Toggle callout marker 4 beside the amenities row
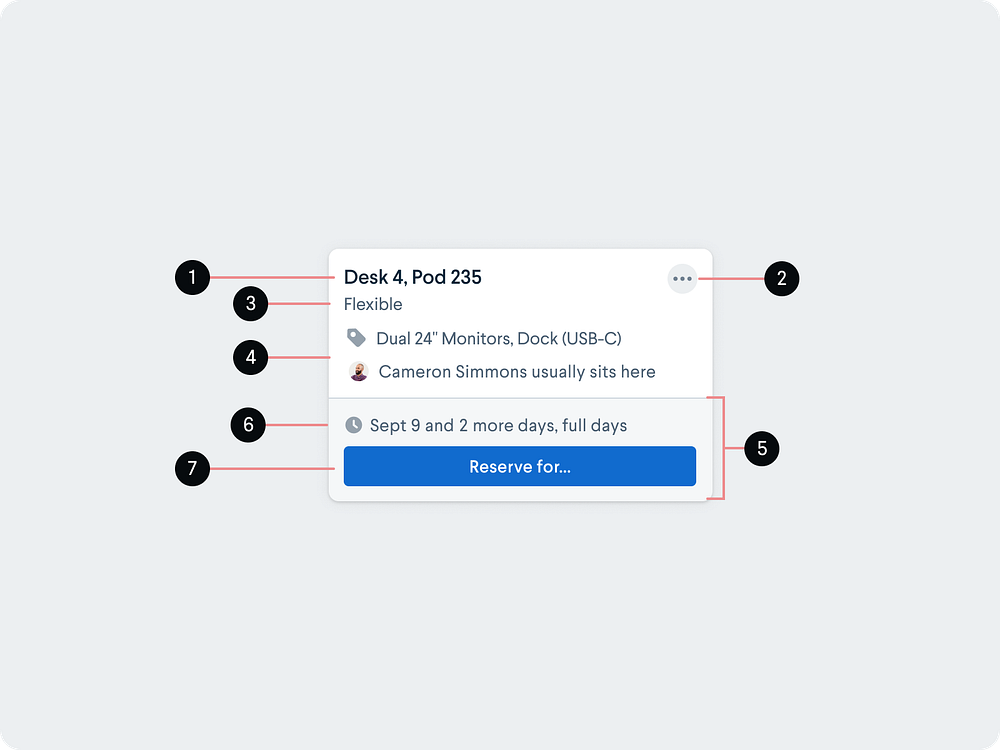This screenshot has width=1000, height=750. [x=250, y=357]
